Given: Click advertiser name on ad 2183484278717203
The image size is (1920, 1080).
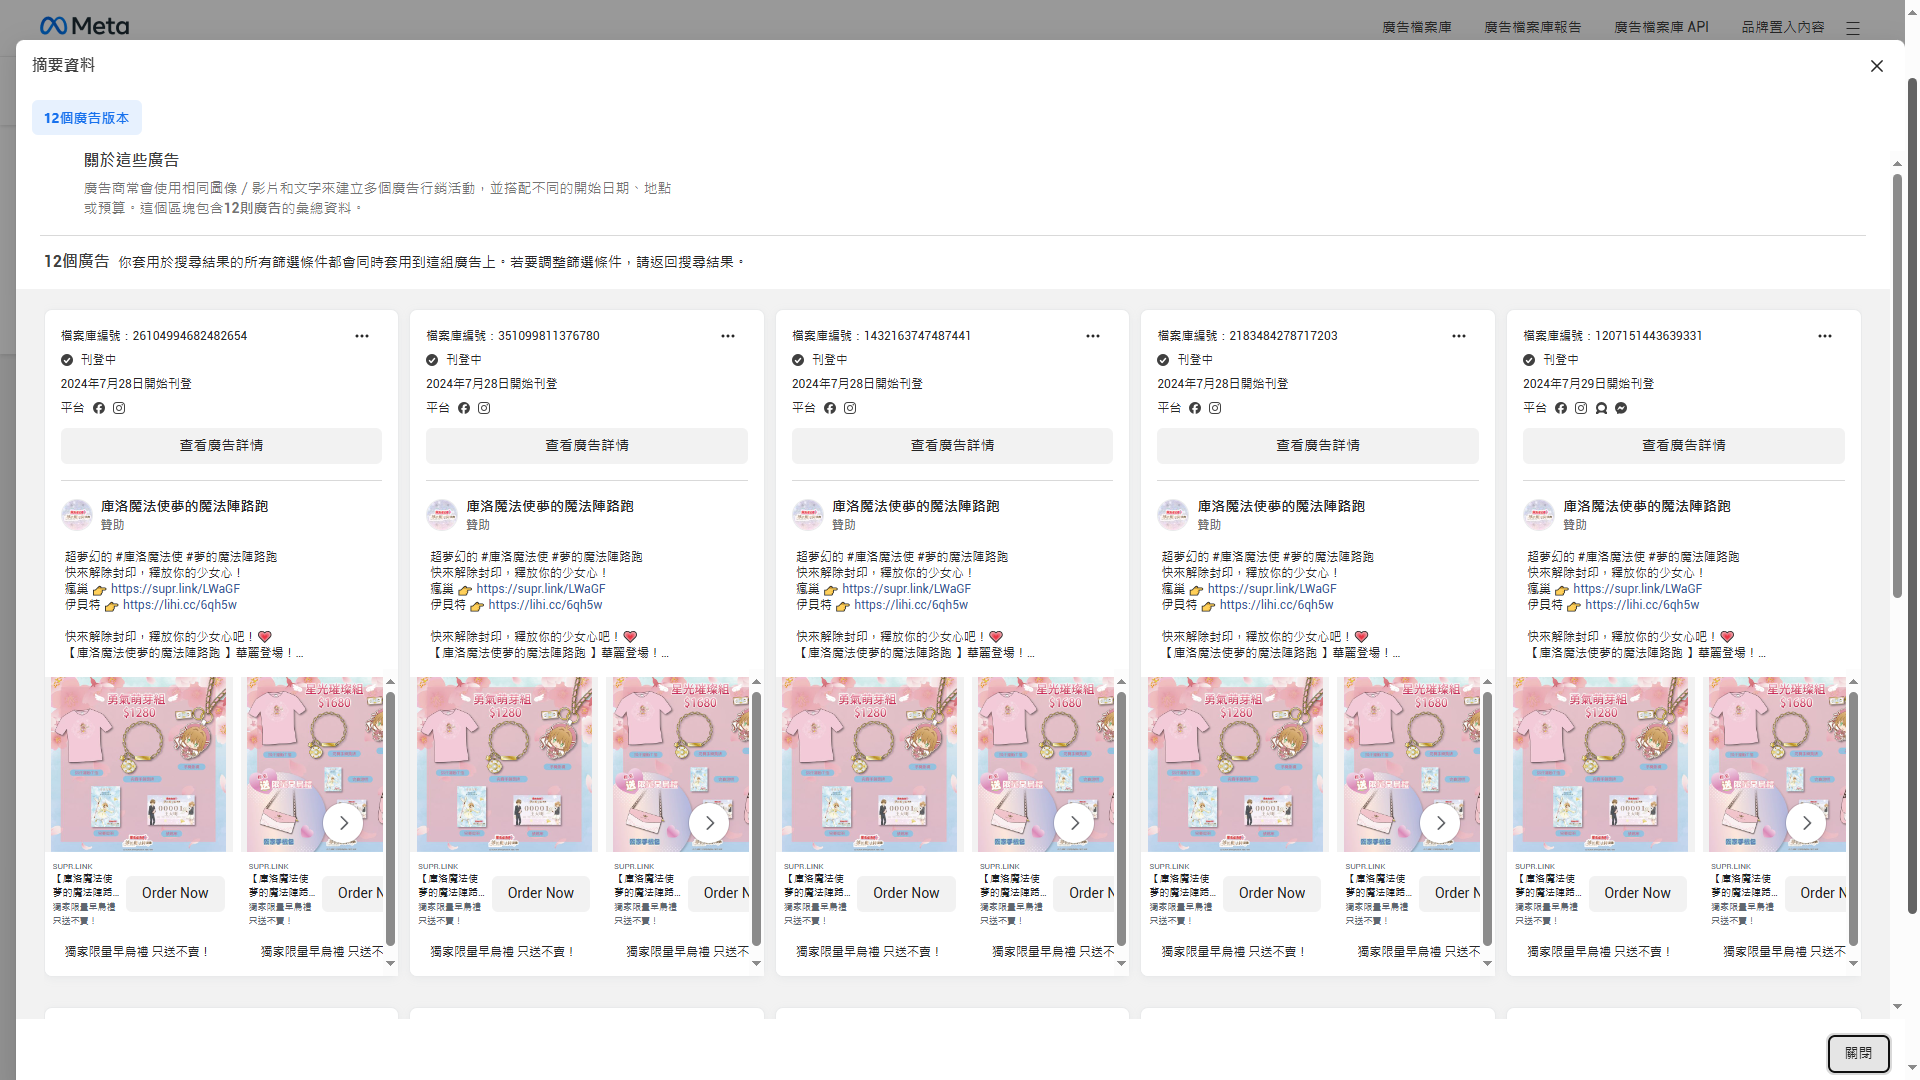Looking at the screenshot, I should [1281, 506].
